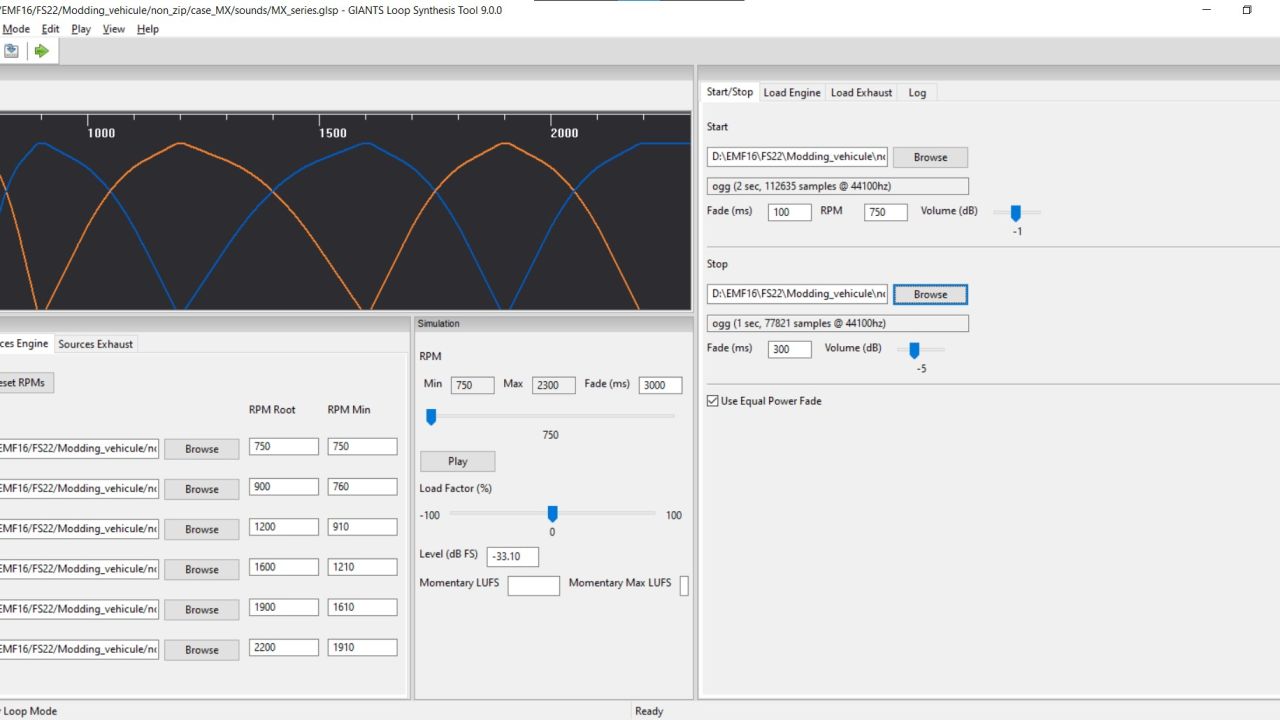
Task: Click the Start RPM field showing 750
Action: tap(886, 212)
